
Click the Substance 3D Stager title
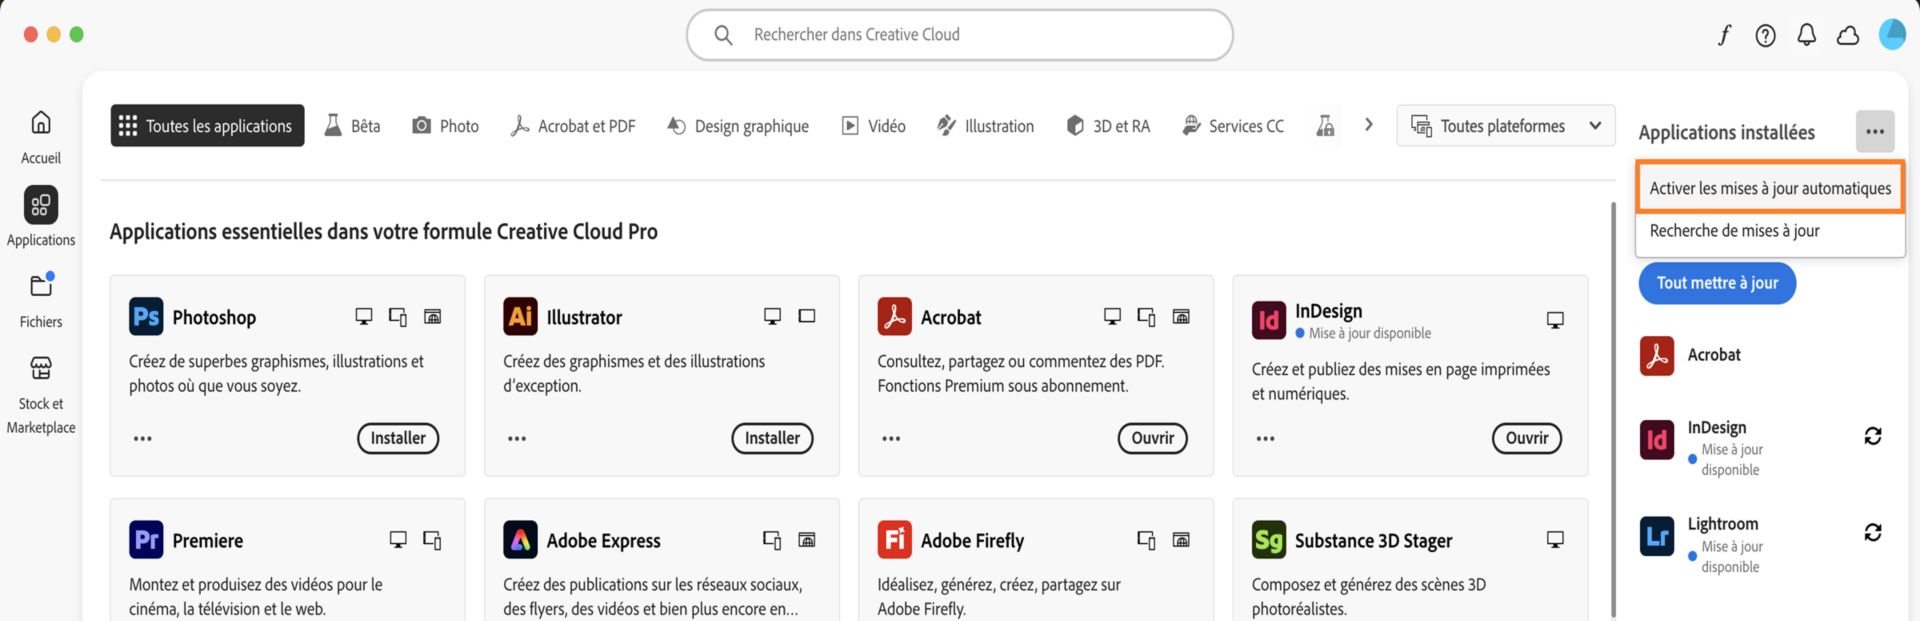coord(1373,541)
